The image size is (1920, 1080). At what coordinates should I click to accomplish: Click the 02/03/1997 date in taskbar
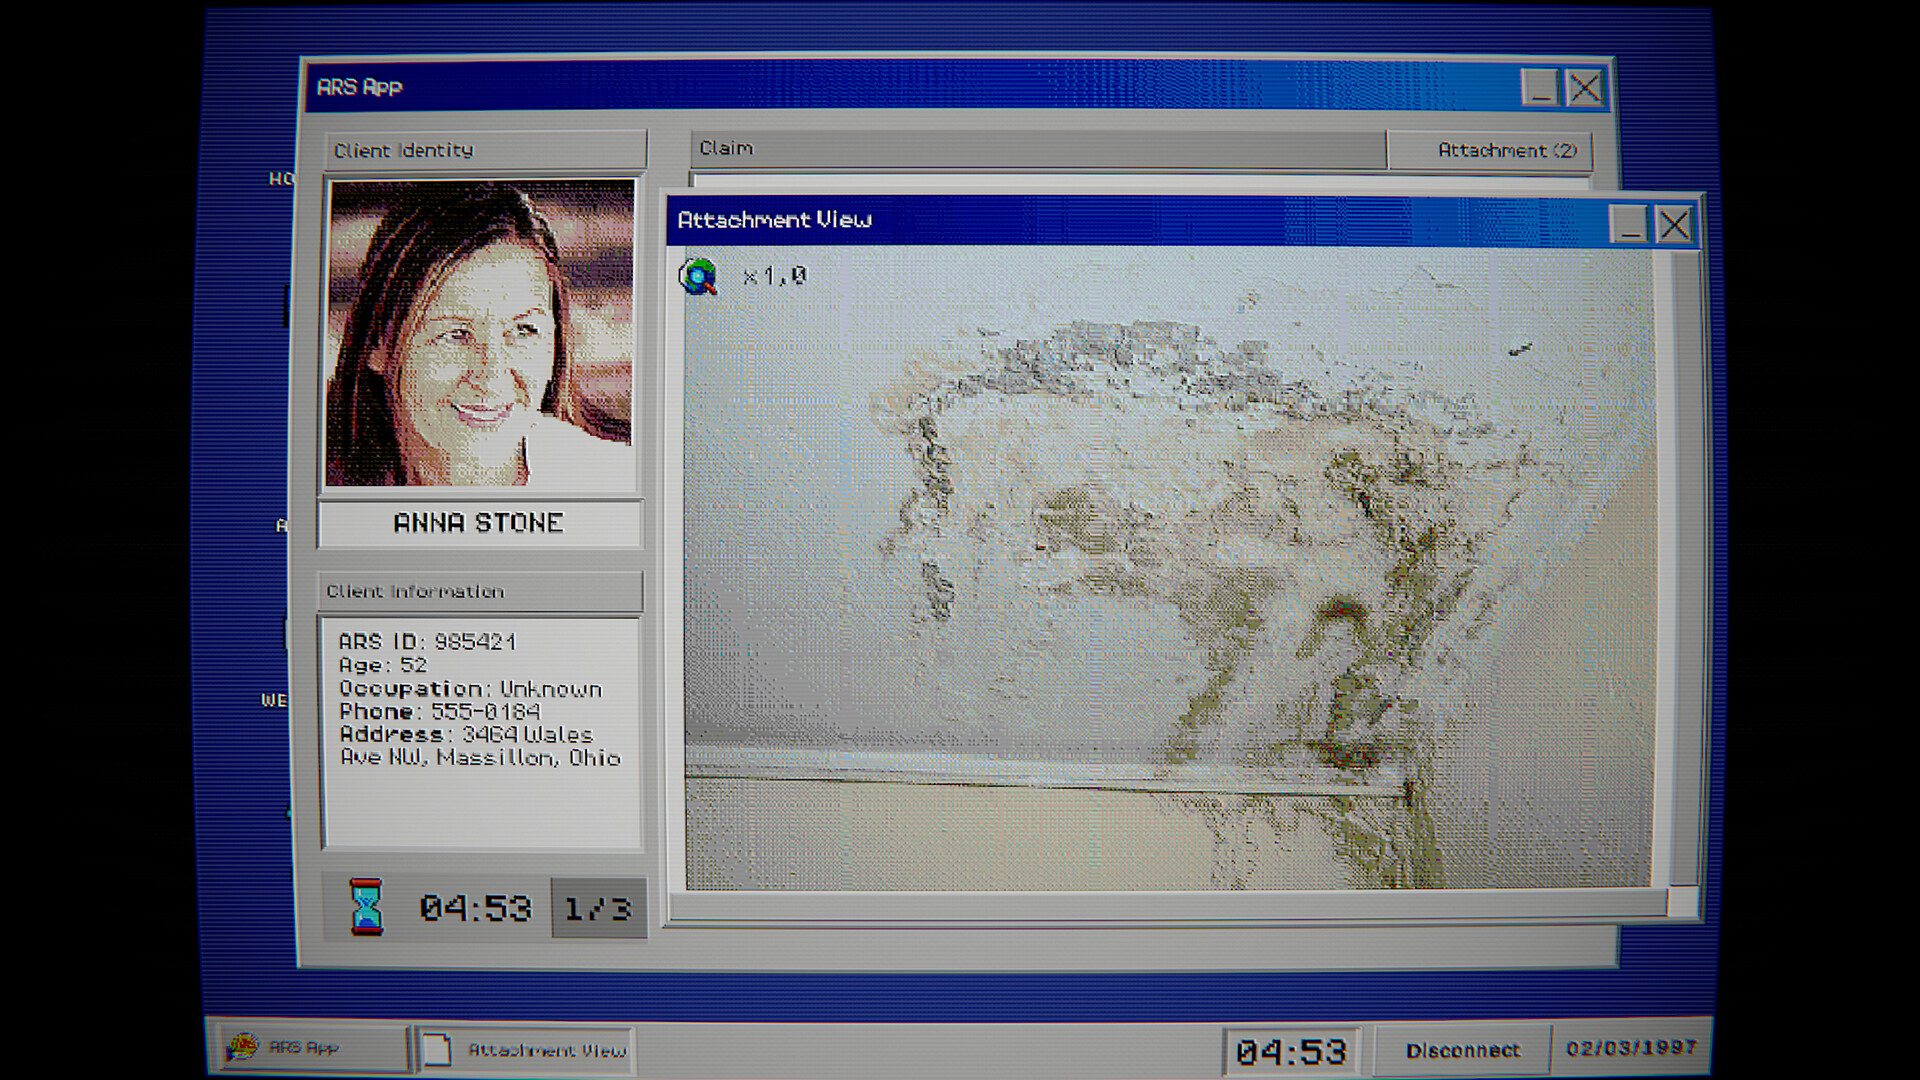(1631, 1048)
